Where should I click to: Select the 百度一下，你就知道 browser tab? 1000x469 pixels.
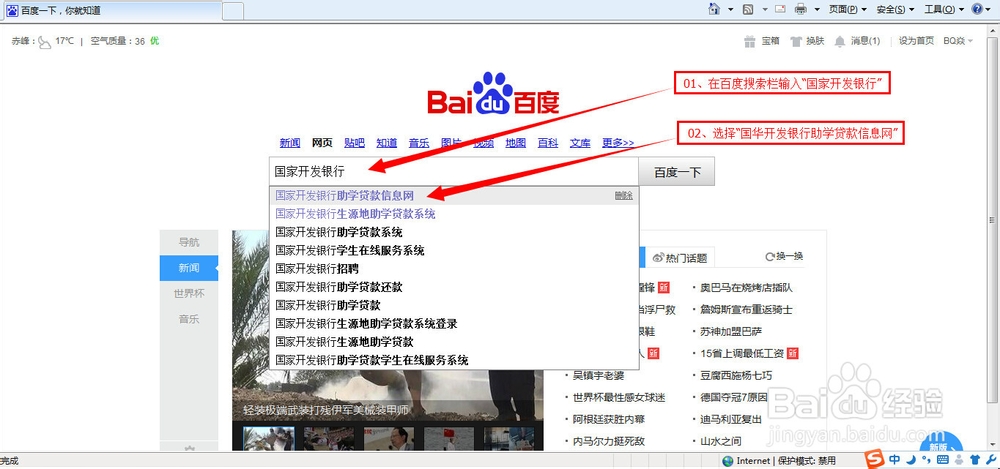(111, 10)
